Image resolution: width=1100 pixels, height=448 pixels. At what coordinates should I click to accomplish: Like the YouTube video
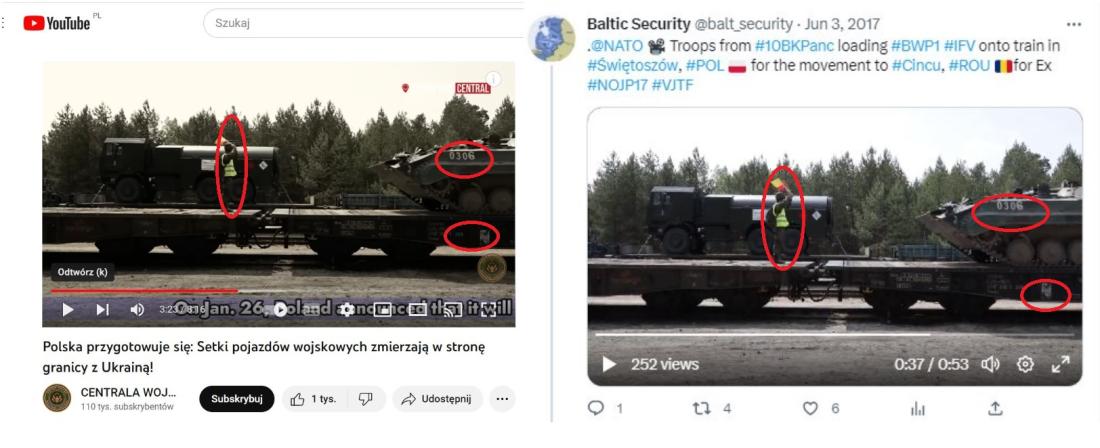pyautogui.click(x=315, y=399)
